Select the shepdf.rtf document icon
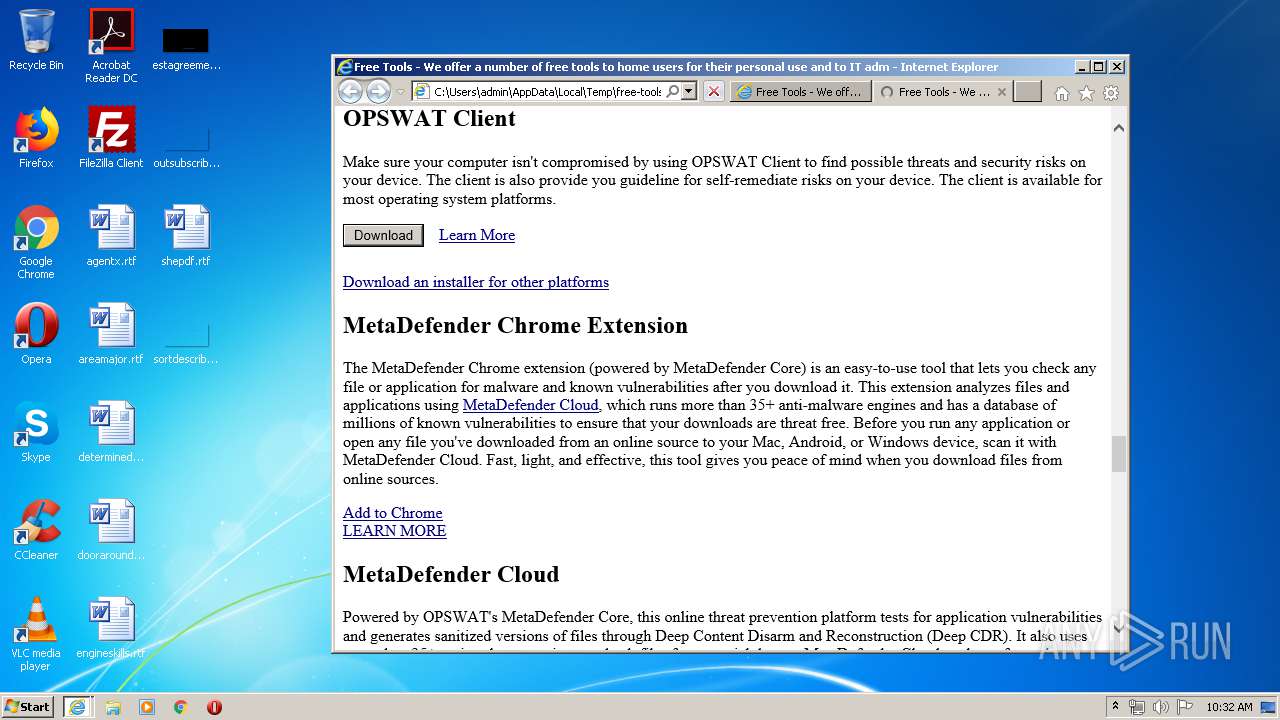 coord(186,236)
